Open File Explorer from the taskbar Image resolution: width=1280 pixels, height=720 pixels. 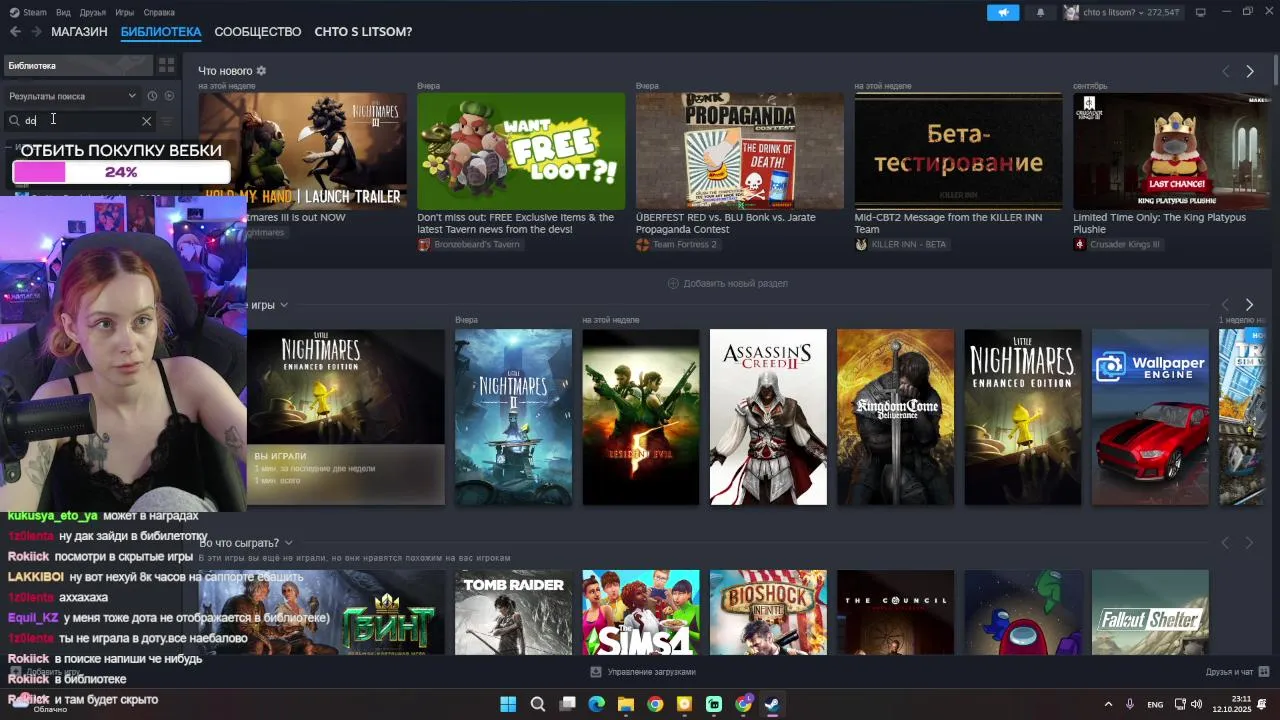(x=626, y=704)
